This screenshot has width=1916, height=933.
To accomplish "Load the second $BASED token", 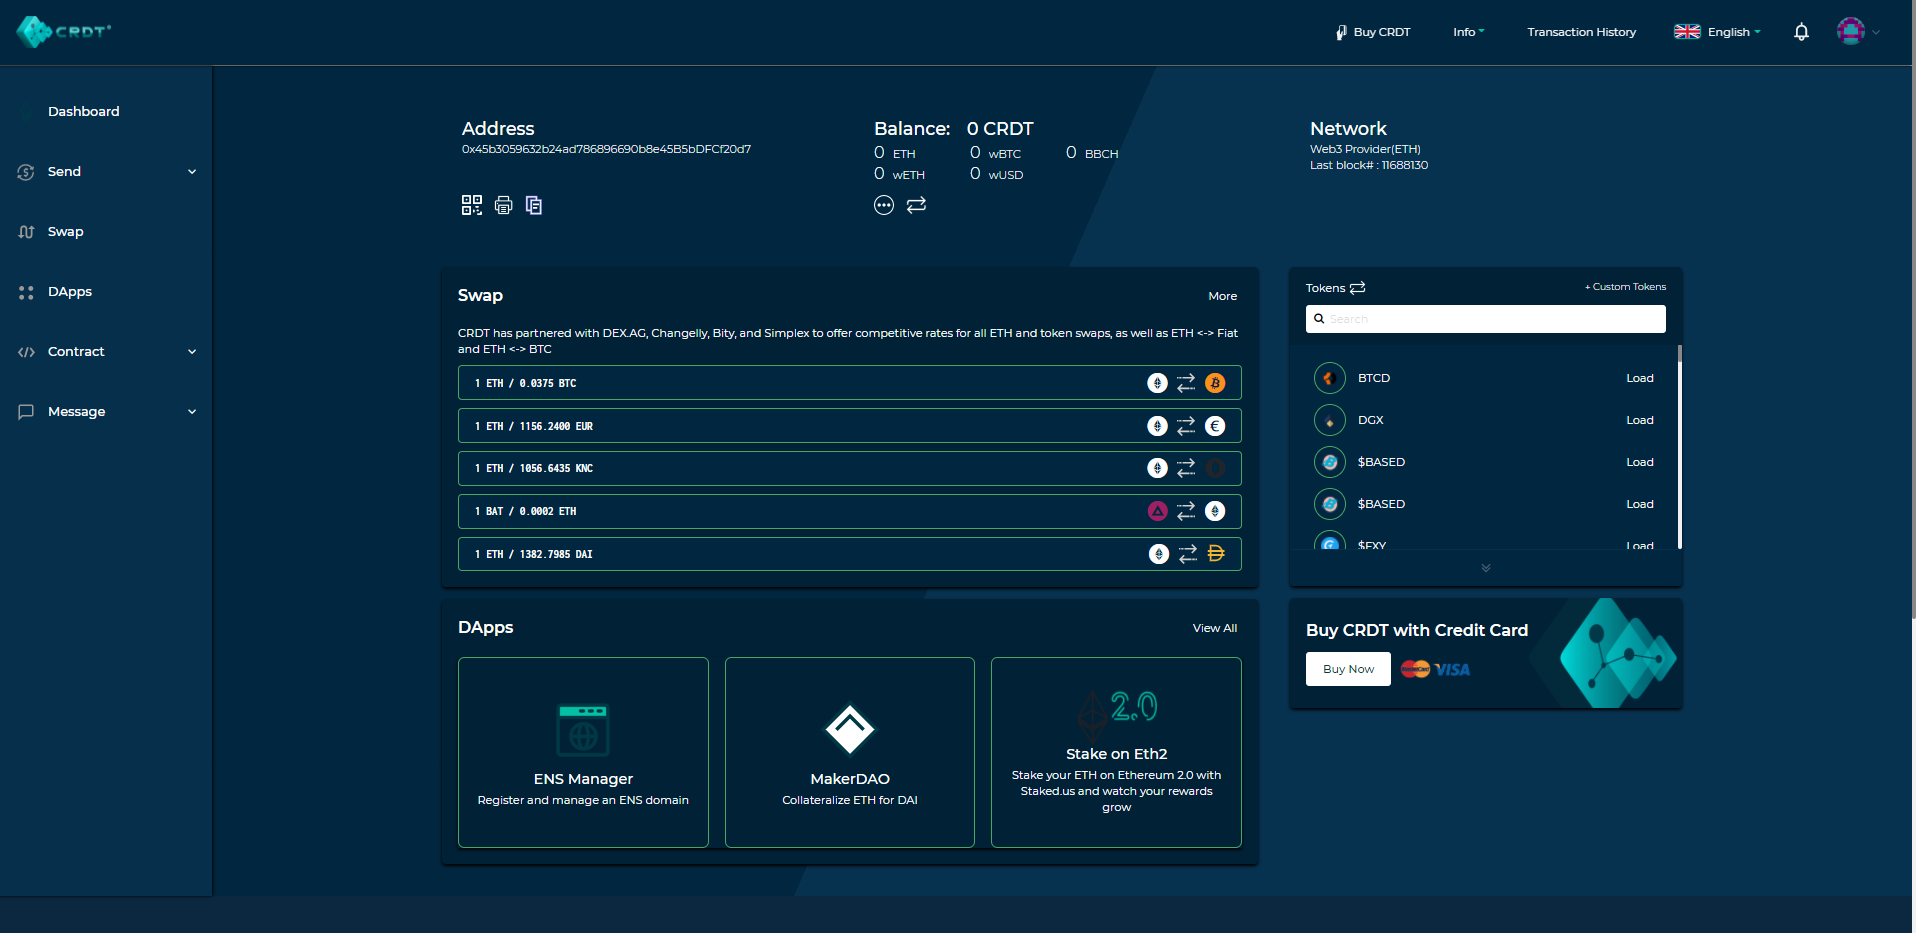I will (1640, 504).
